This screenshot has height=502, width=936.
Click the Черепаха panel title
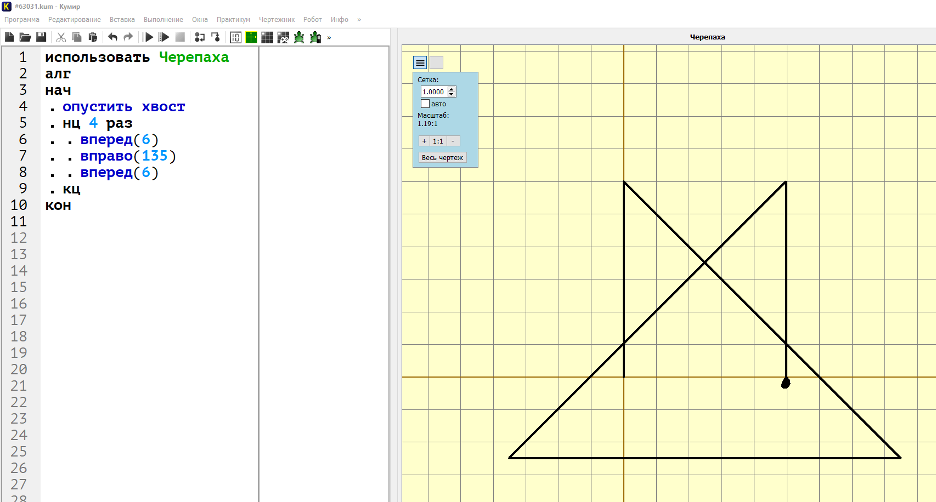click(707, 37)
